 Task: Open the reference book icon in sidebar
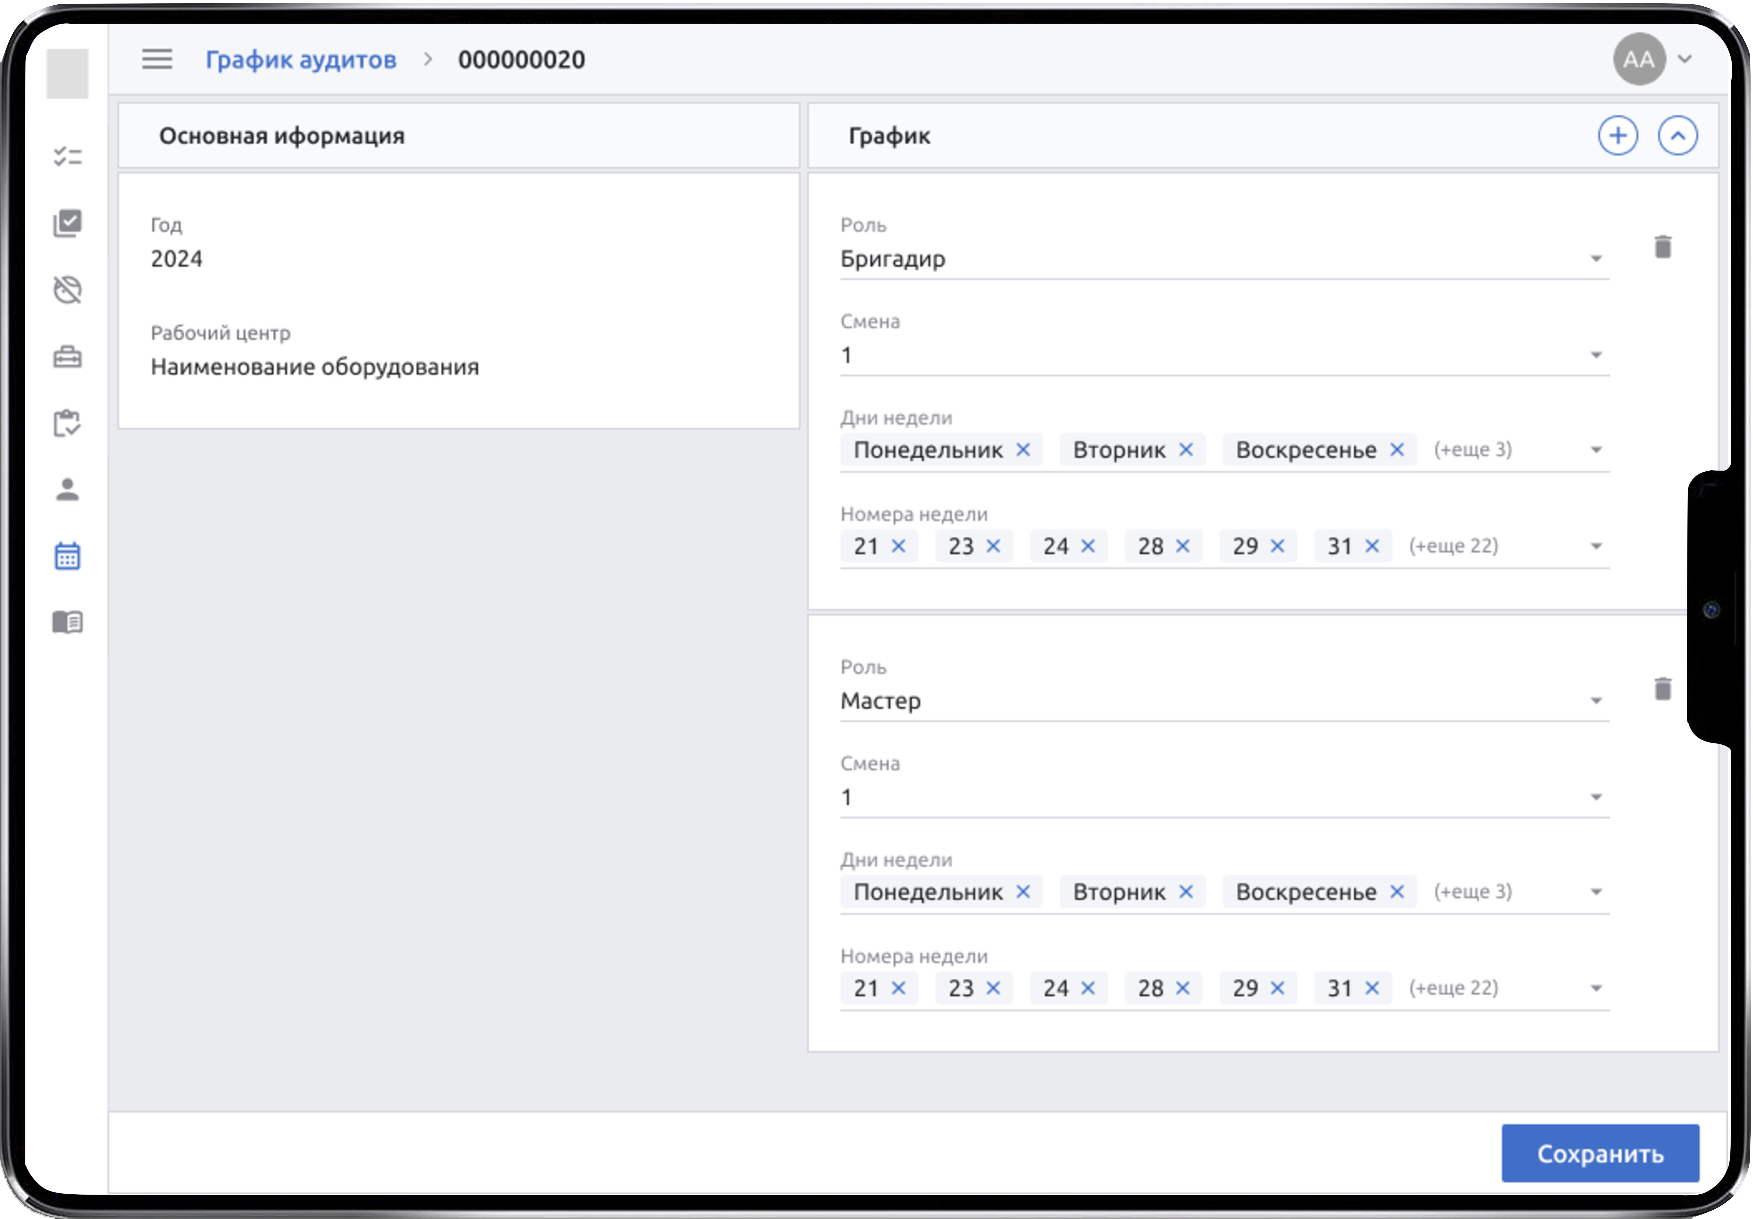click(67, 622)
